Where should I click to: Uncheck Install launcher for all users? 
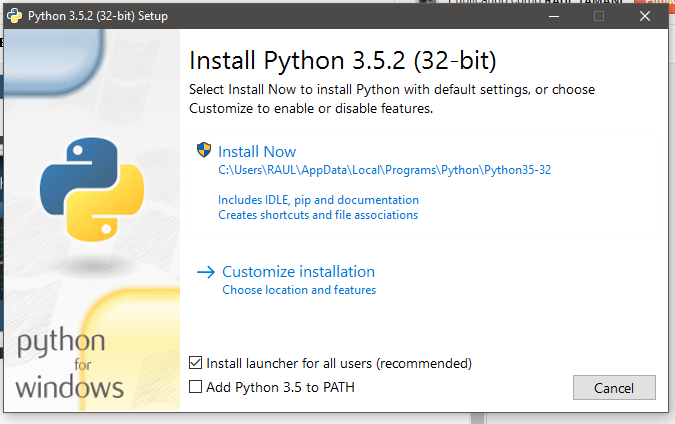click(195, 363)
